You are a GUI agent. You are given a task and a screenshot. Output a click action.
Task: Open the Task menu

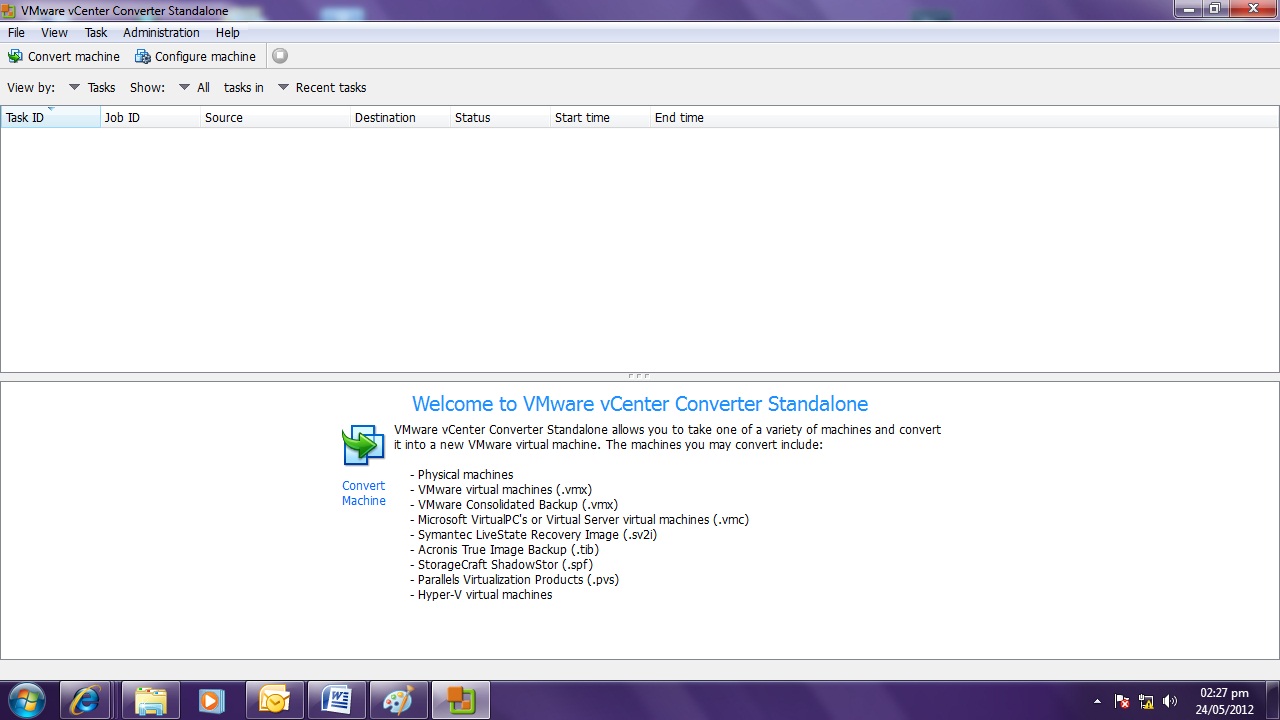click(96, 33)
